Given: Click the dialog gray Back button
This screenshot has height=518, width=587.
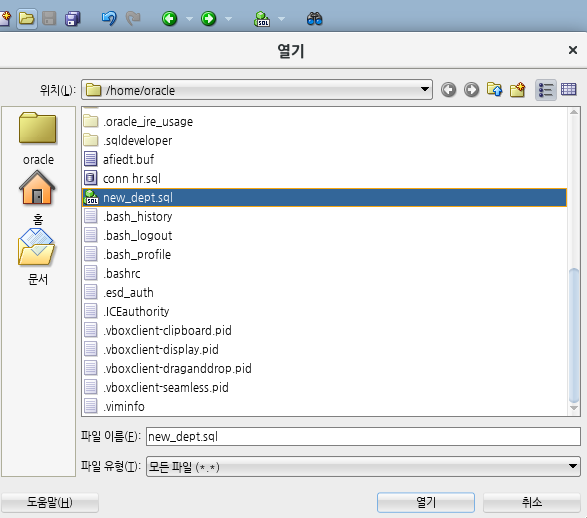Looking at the screenshot, I should tap(448, 90).
